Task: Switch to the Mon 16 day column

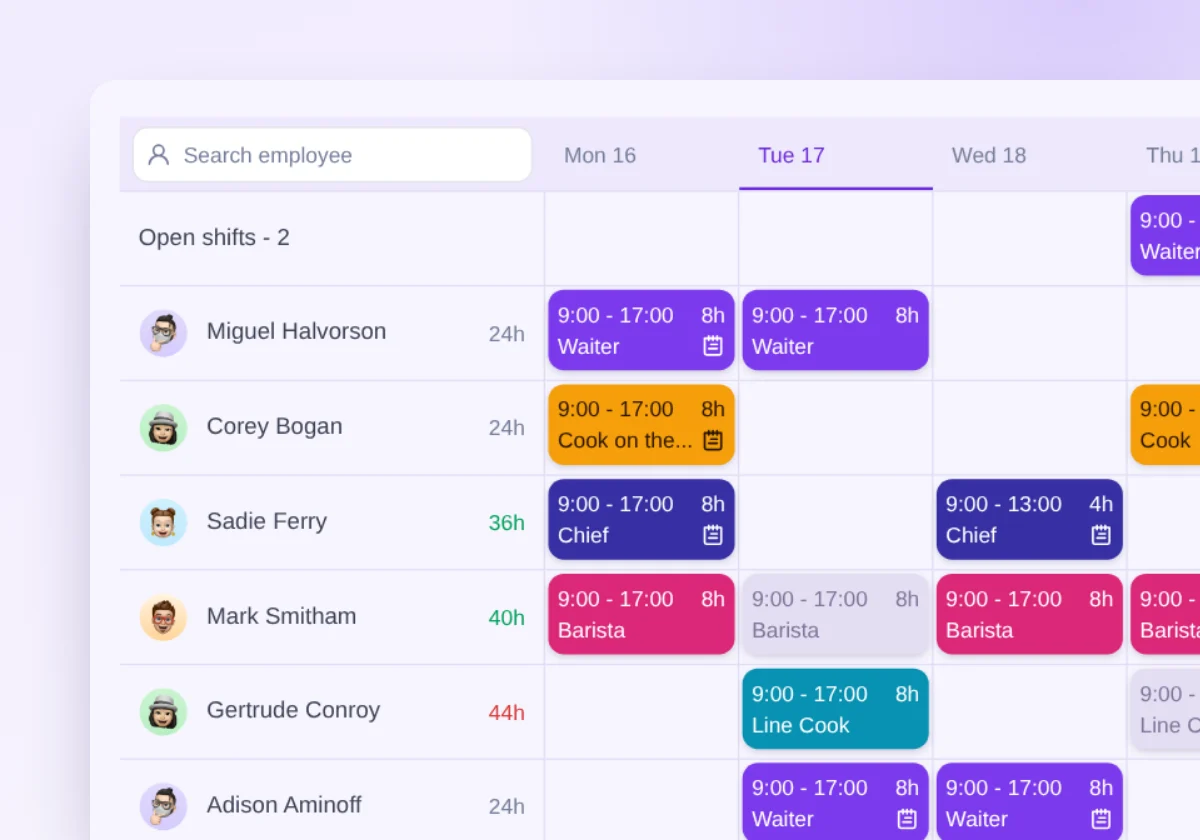Action: point(600,155)
